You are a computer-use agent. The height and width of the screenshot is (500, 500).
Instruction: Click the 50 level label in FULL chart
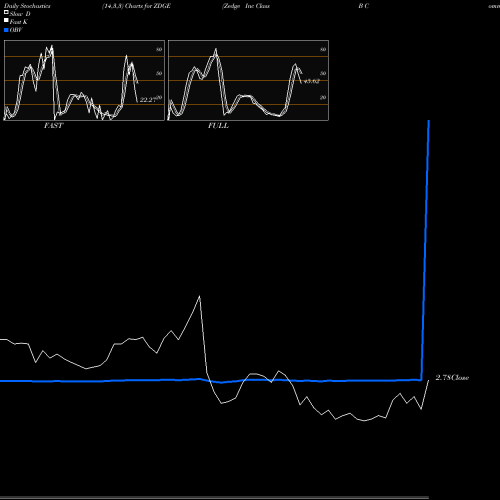[323, 73]
